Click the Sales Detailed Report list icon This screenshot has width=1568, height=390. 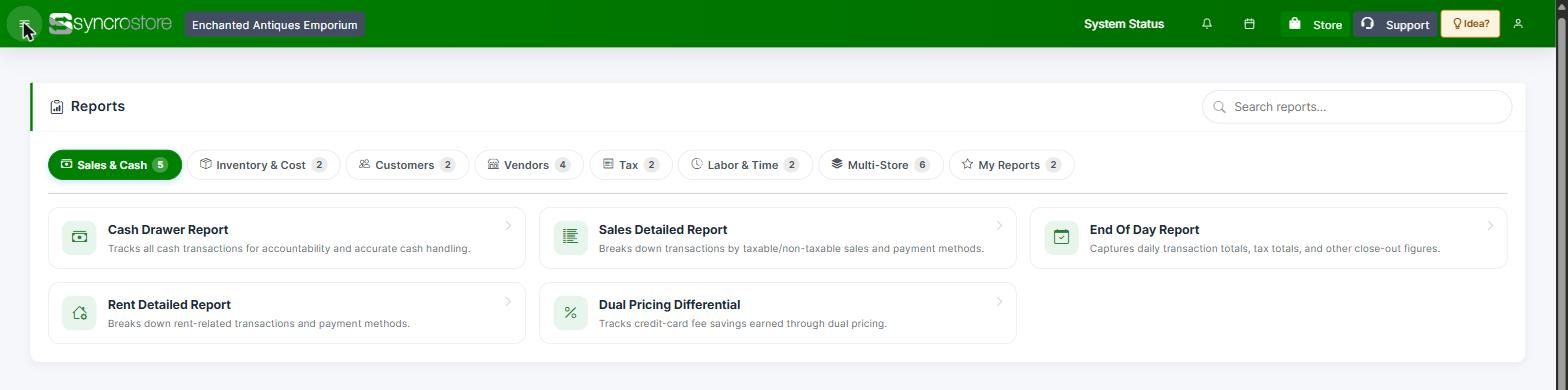[x=570, y=238]
